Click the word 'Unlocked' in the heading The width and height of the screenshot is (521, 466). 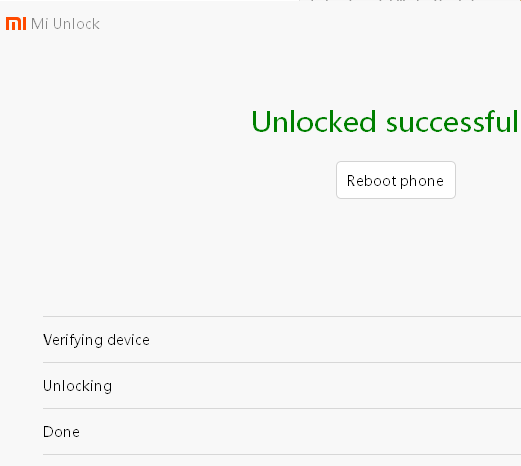point(314,122)
